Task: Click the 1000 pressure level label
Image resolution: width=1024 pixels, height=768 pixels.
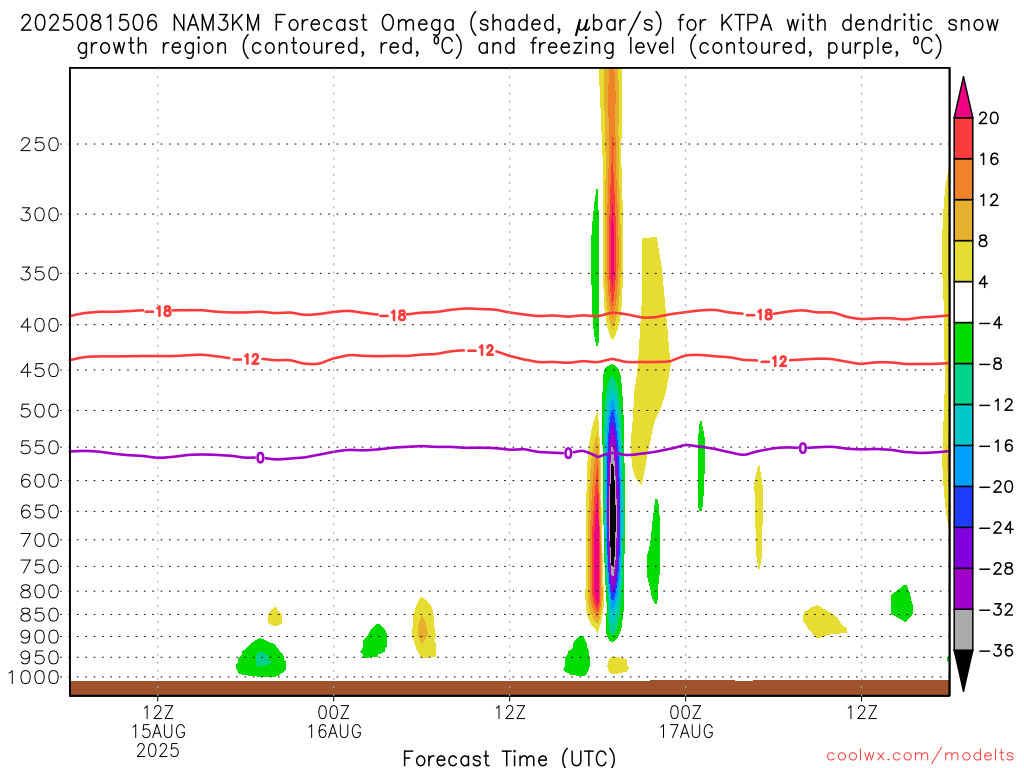Action: [34, 678]
